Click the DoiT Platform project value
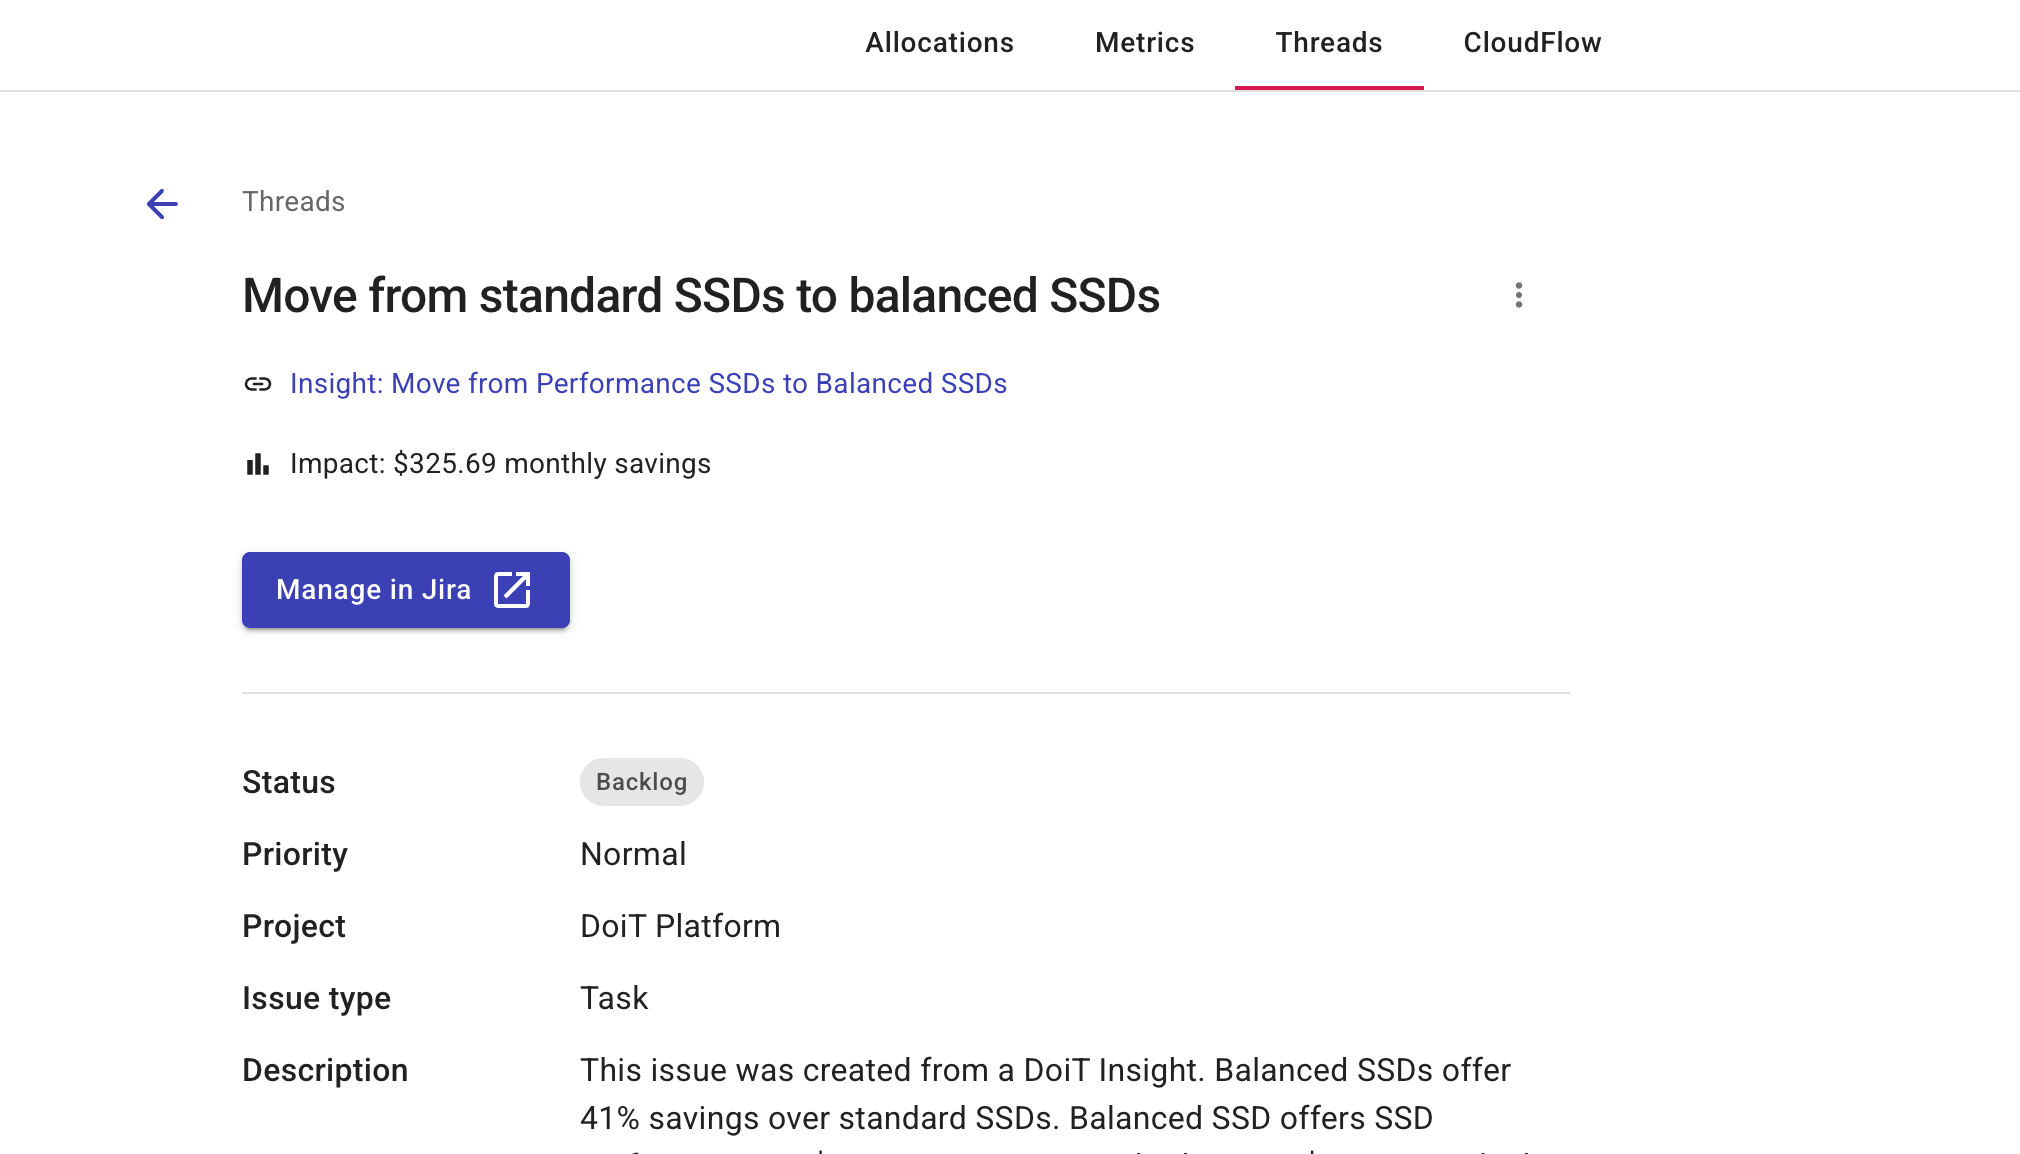 680,926
